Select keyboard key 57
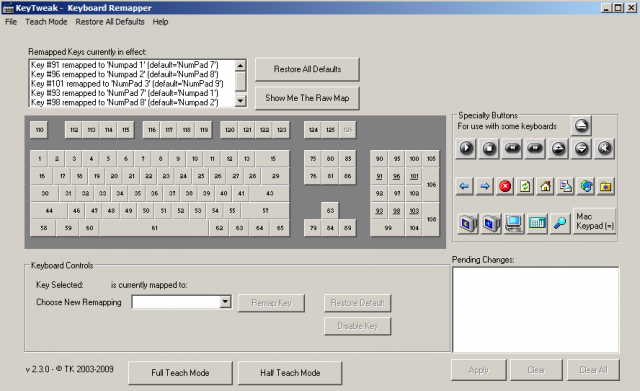This screenshot has height=391, width=640. [265, 211]
